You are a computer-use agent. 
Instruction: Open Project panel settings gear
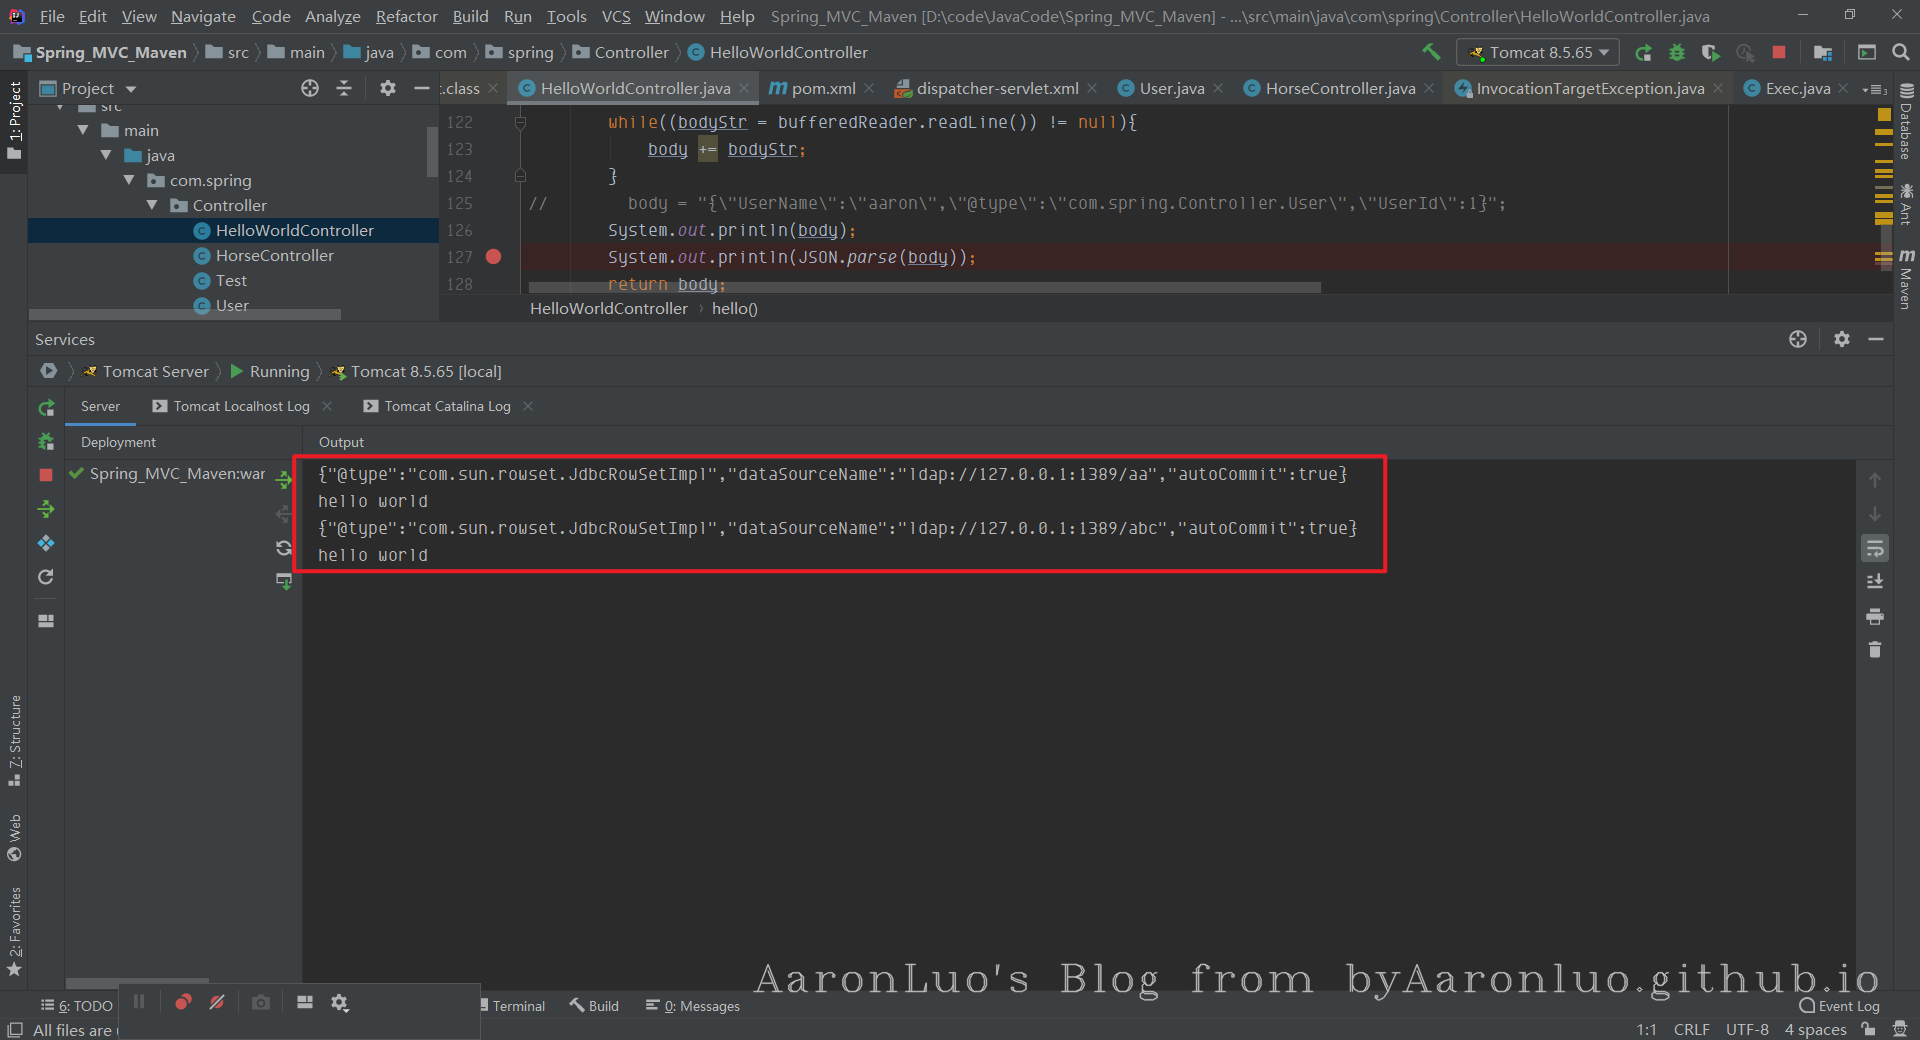(388, 88)
